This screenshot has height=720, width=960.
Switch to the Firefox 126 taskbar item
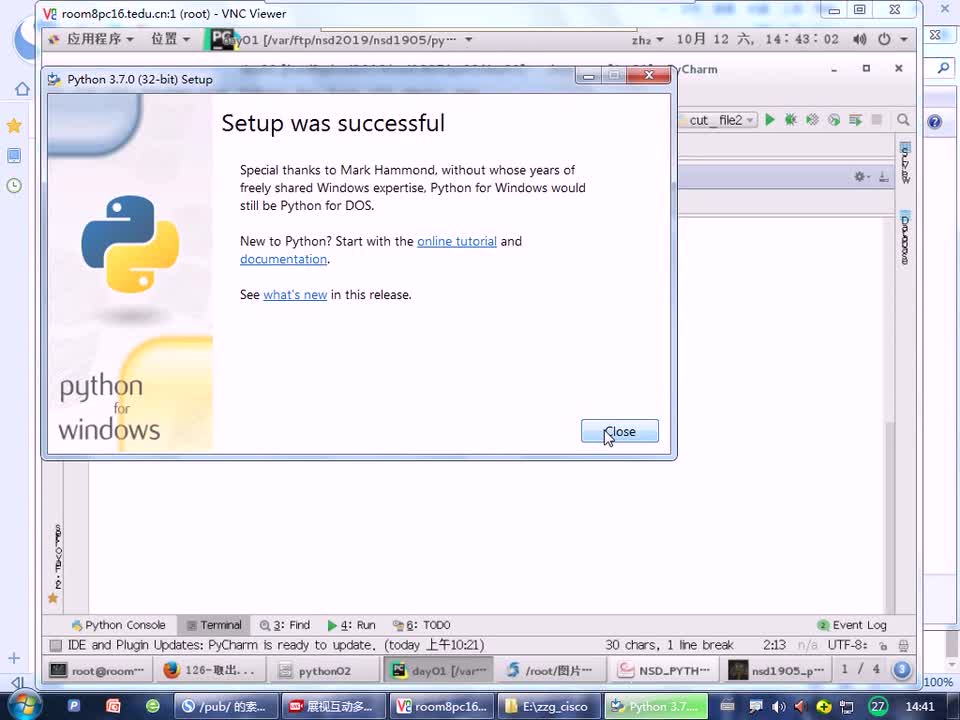(x=209, y=670)
